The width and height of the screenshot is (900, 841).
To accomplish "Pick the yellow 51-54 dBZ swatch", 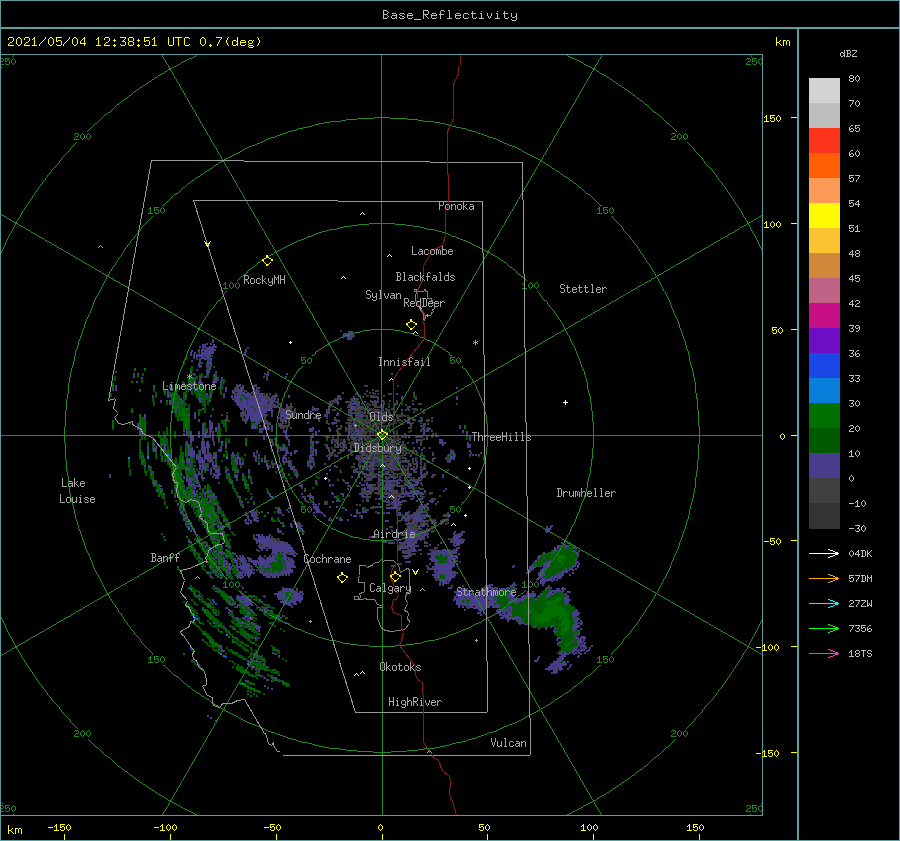I will click(x=824, y=216).
